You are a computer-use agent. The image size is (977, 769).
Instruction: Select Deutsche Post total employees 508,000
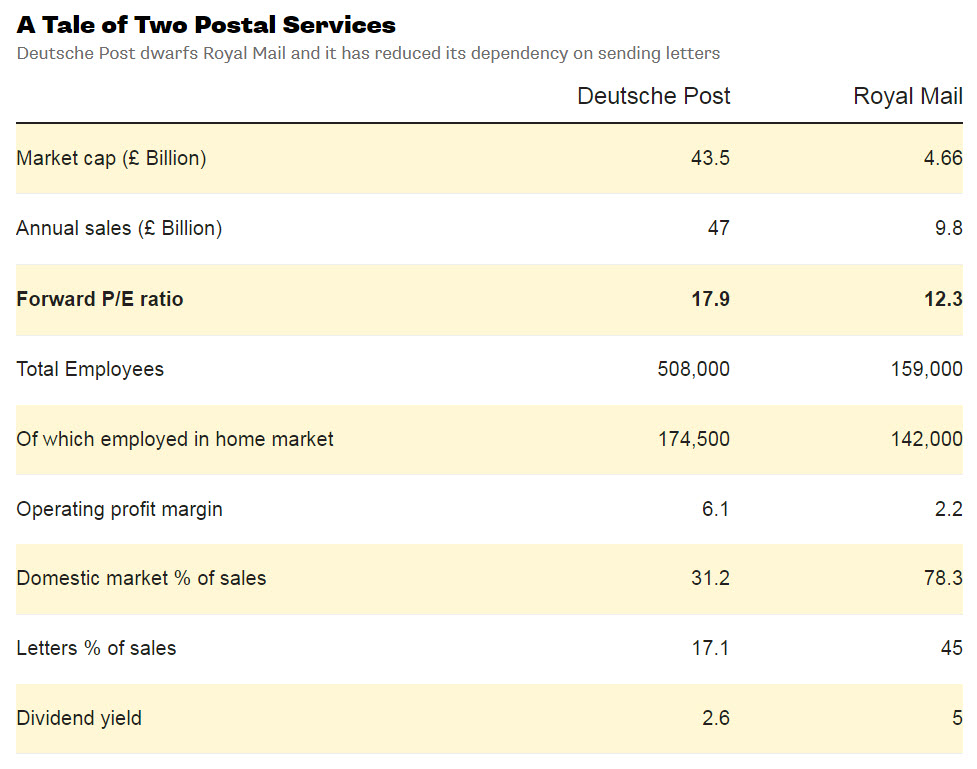(x=693, y=369)
